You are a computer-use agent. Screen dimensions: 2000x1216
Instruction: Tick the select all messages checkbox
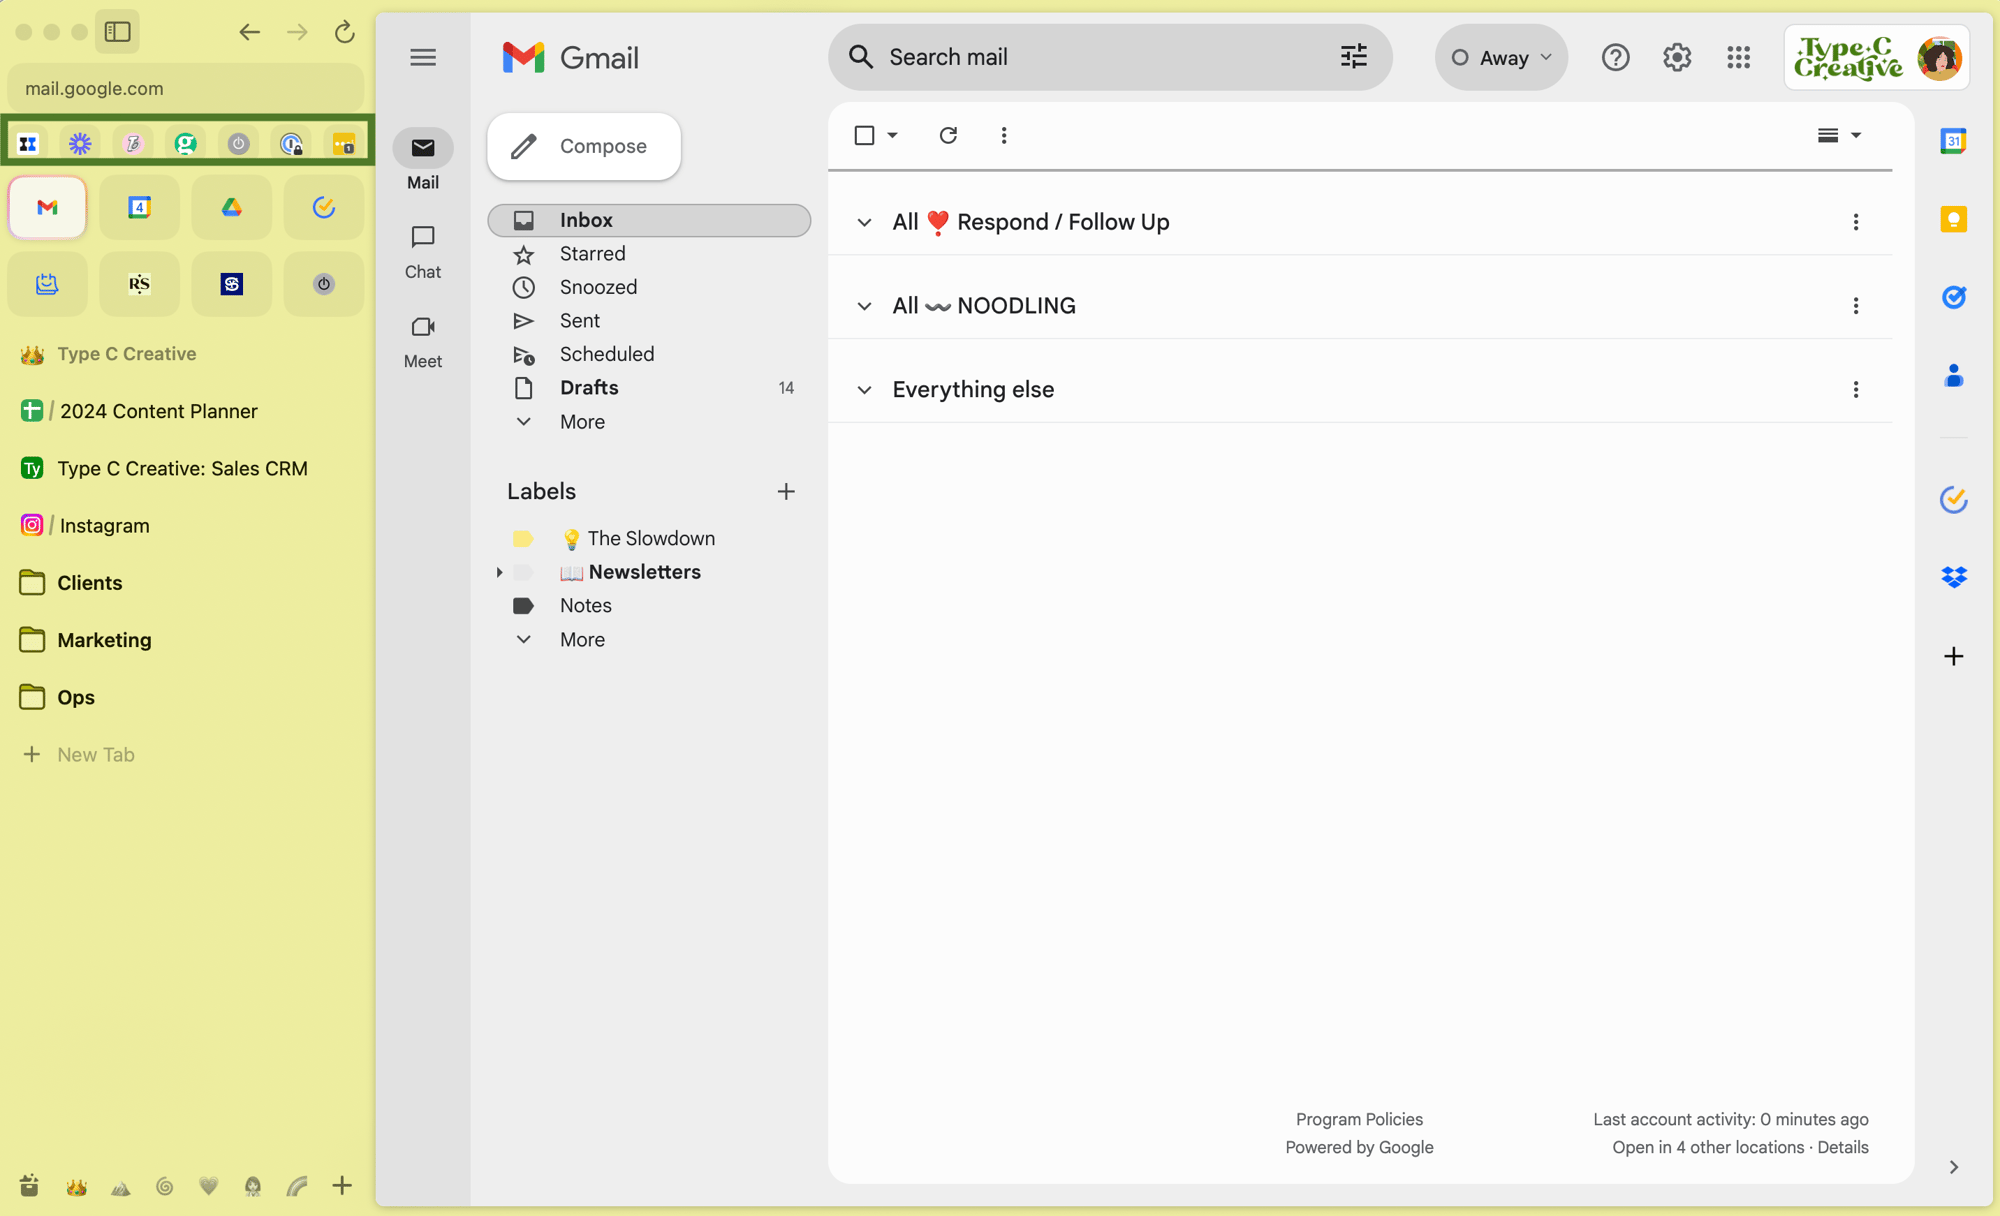[865, 135]
